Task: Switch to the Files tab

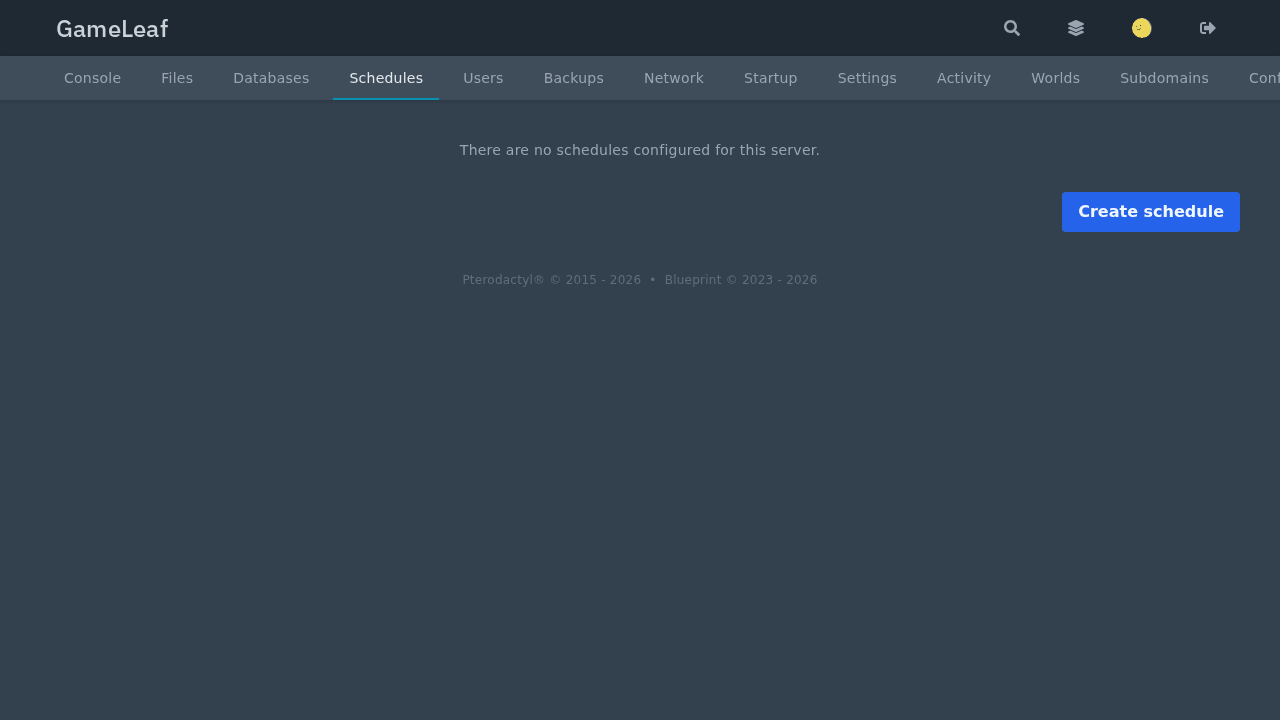Action: click(177, 78)
